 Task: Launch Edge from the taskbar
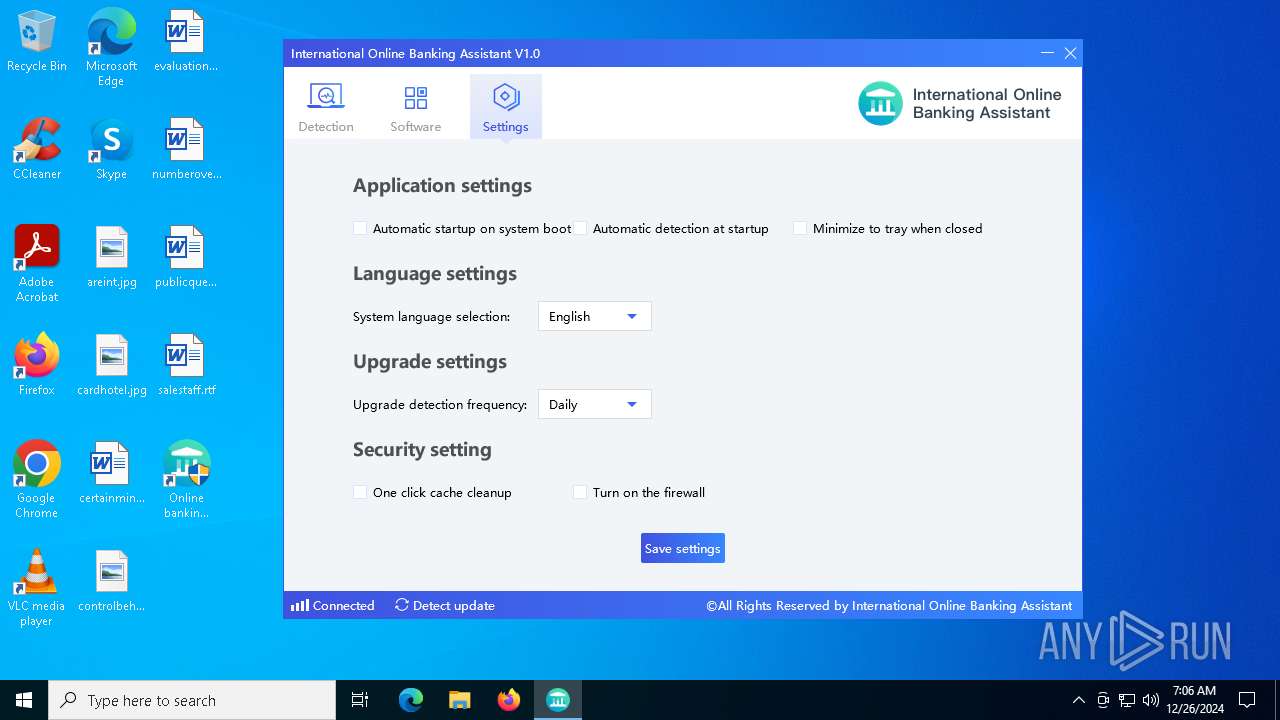point(410,700)
